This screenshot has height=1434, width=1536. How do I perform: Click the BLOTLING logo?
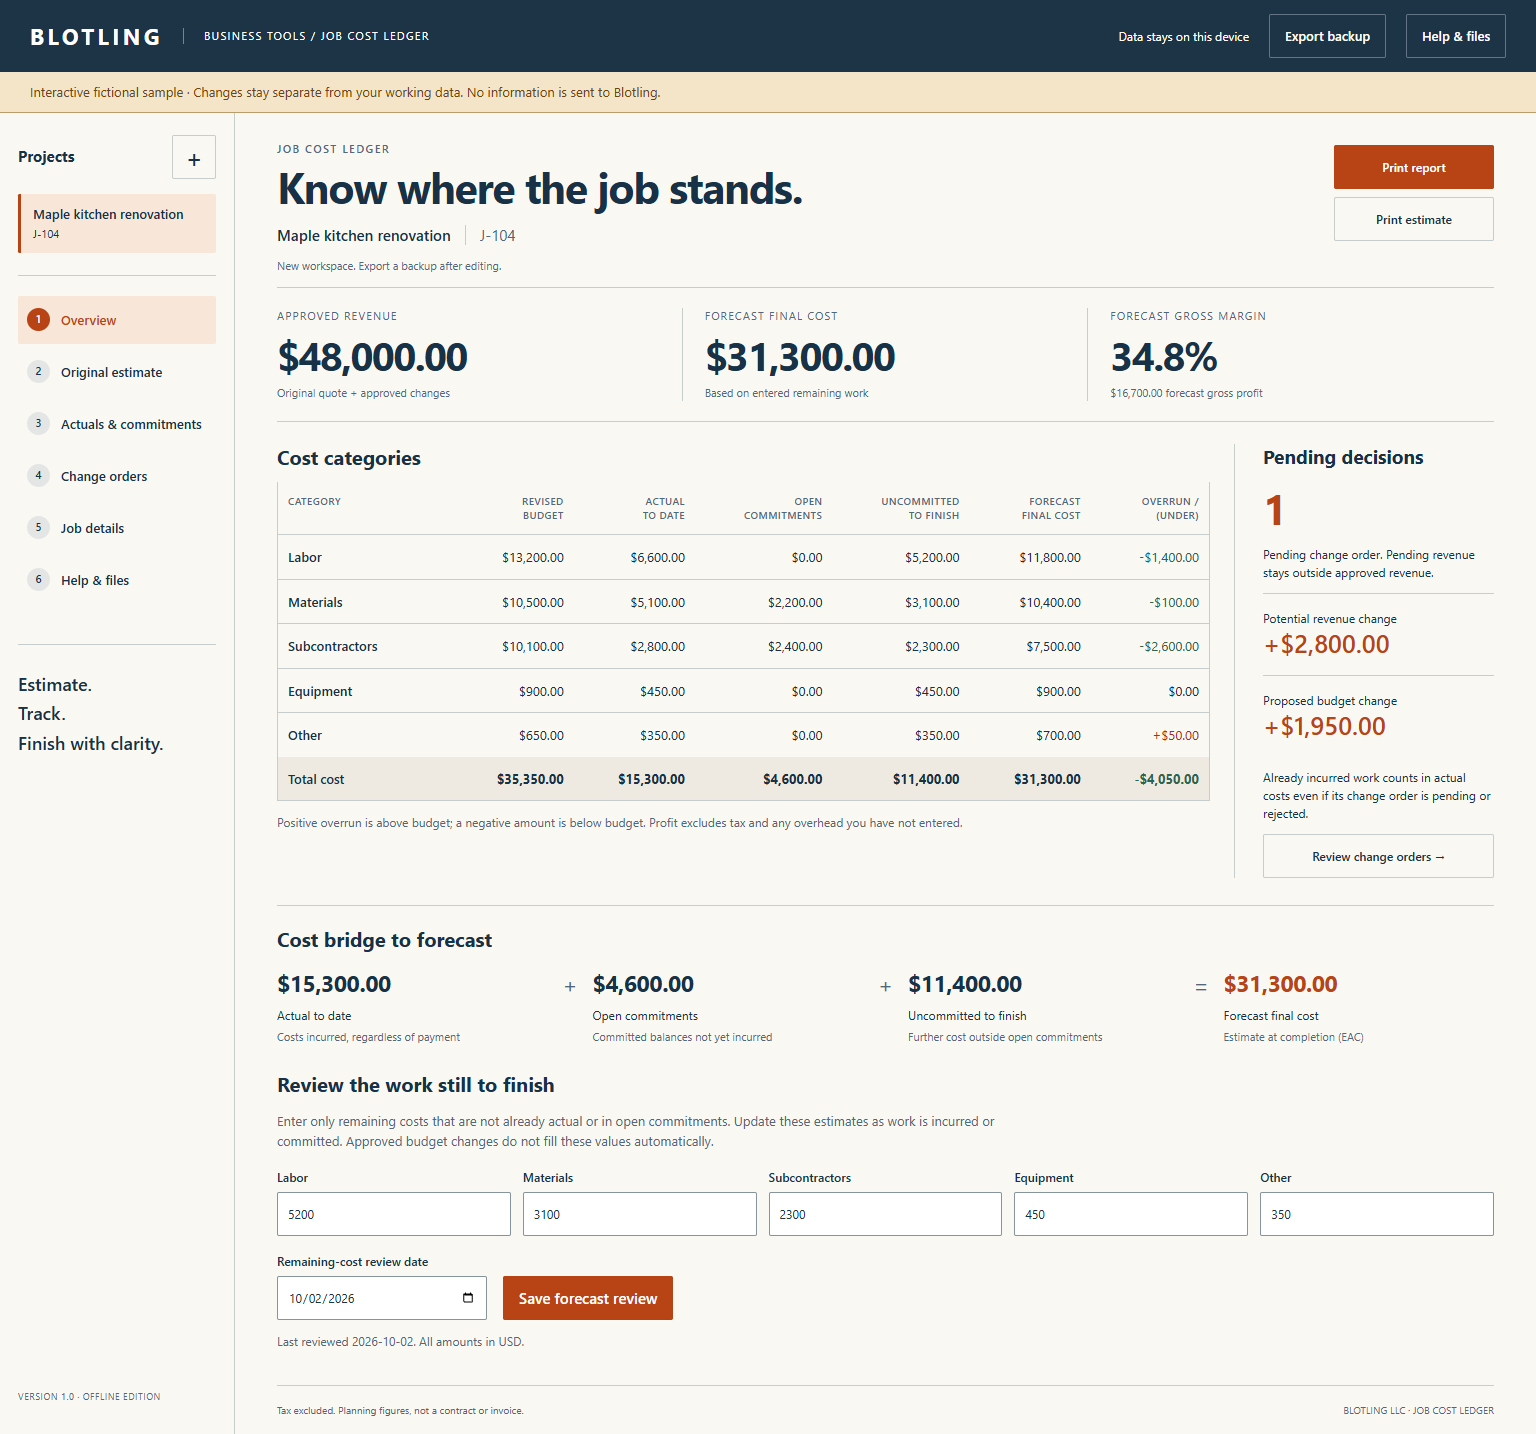click(x=95, y=37)
